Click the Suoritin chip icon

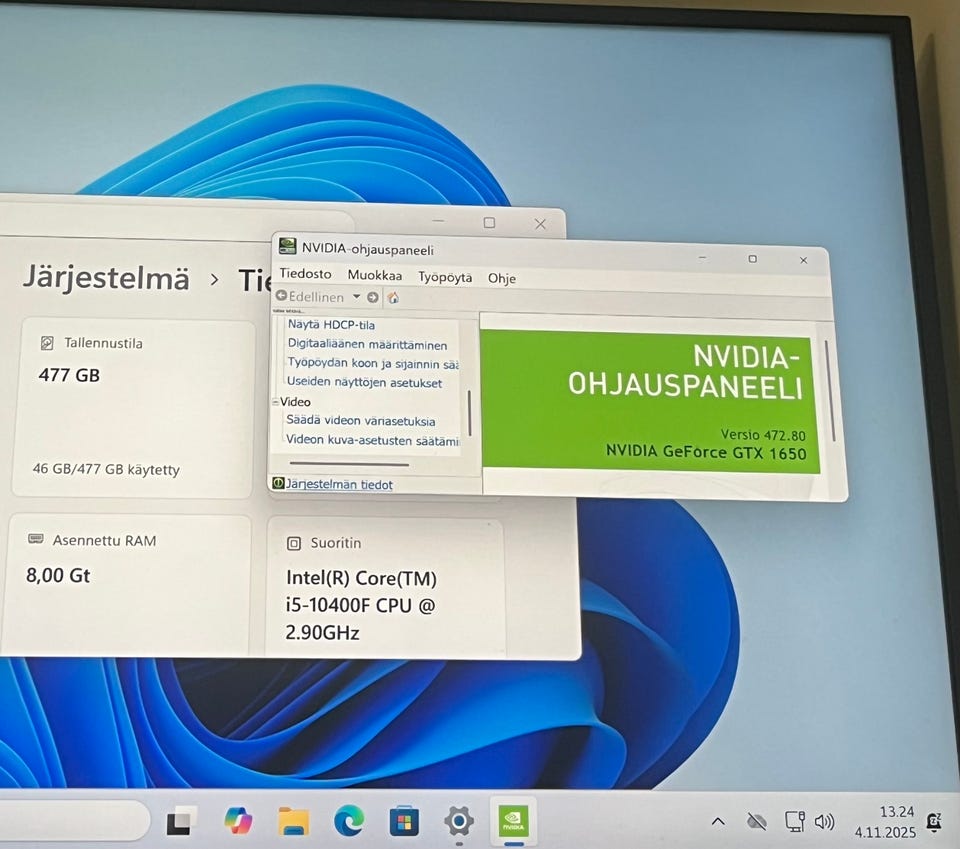point(294,543)
